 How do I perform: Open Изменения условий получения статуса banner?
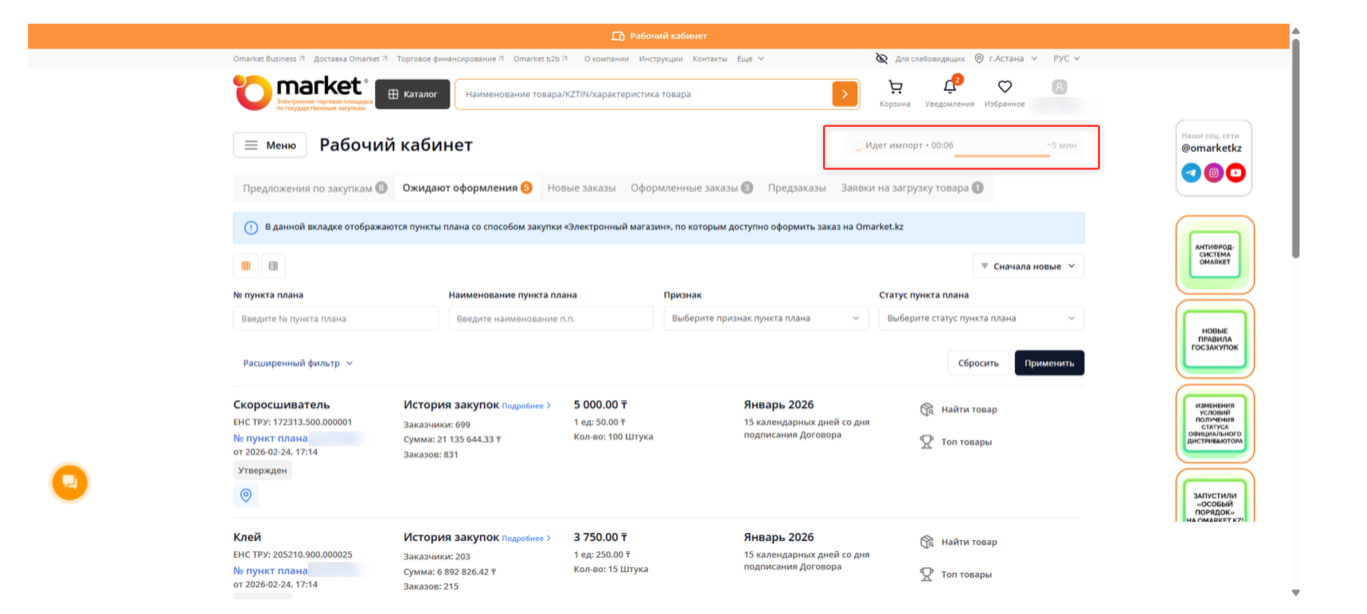pyautogui.click(x=1214, y=424)
